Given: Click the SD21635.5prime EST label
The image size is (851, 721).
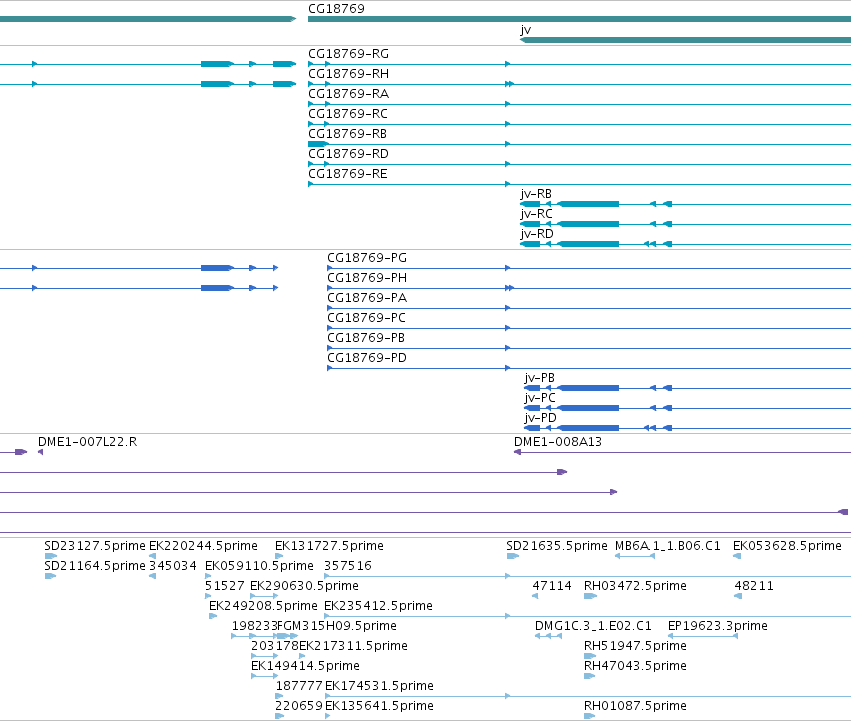Looking at the screenshot, I should (x=557, y=546).
